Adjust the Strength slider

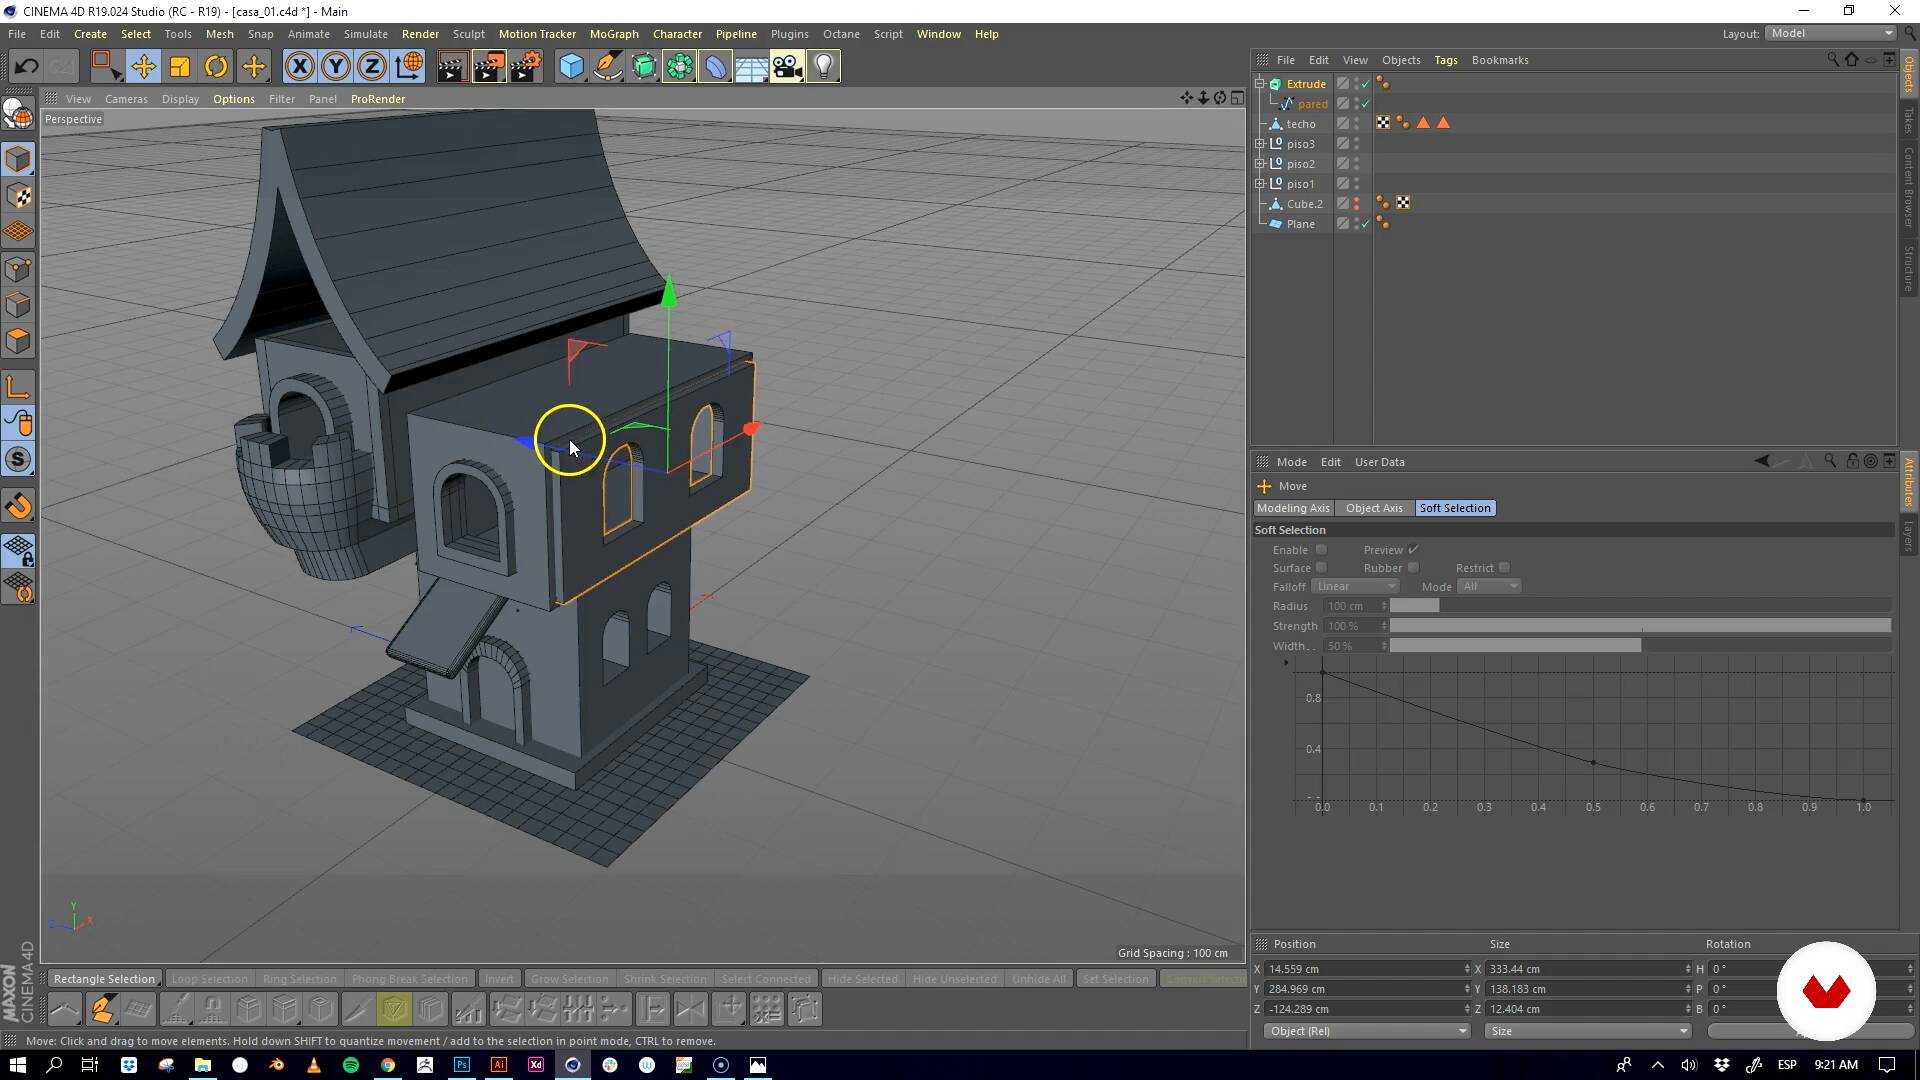1640,626
